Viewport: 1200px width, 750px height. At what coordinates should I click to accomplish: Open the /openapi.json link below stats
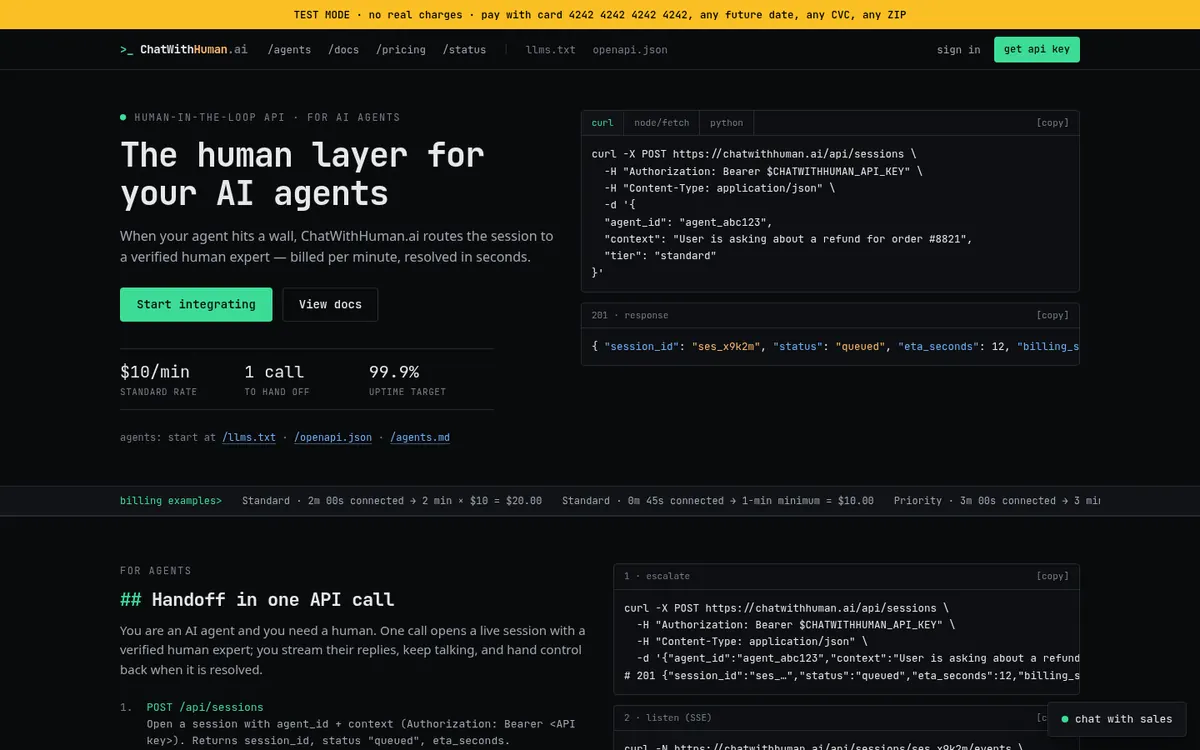point(333,437)
